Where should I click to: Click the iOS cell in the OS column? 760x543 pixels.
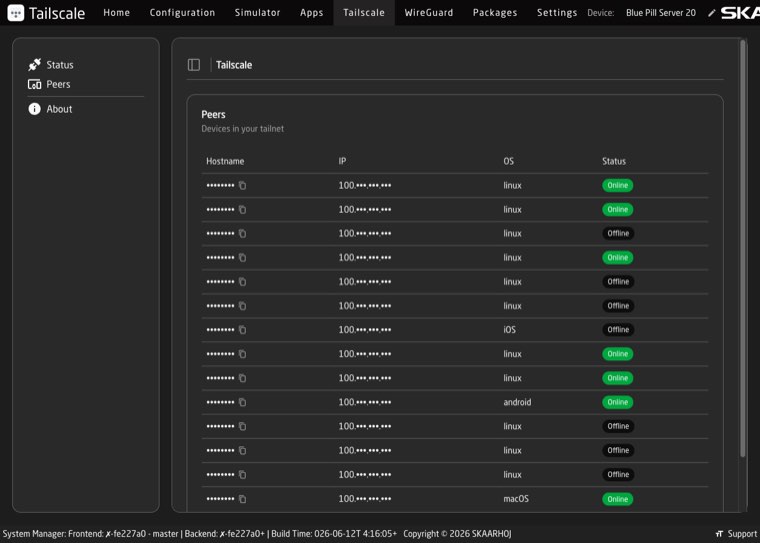point(509,330)
